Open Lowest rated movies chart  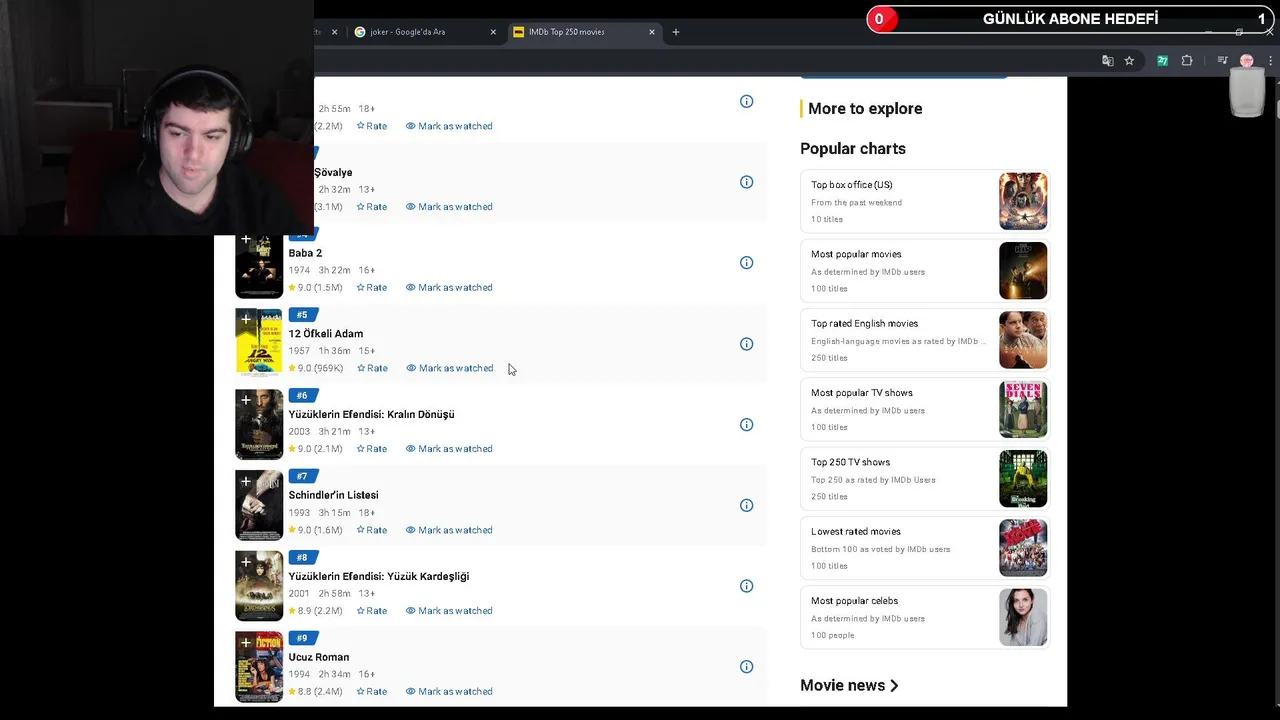(x=925, y=548)
